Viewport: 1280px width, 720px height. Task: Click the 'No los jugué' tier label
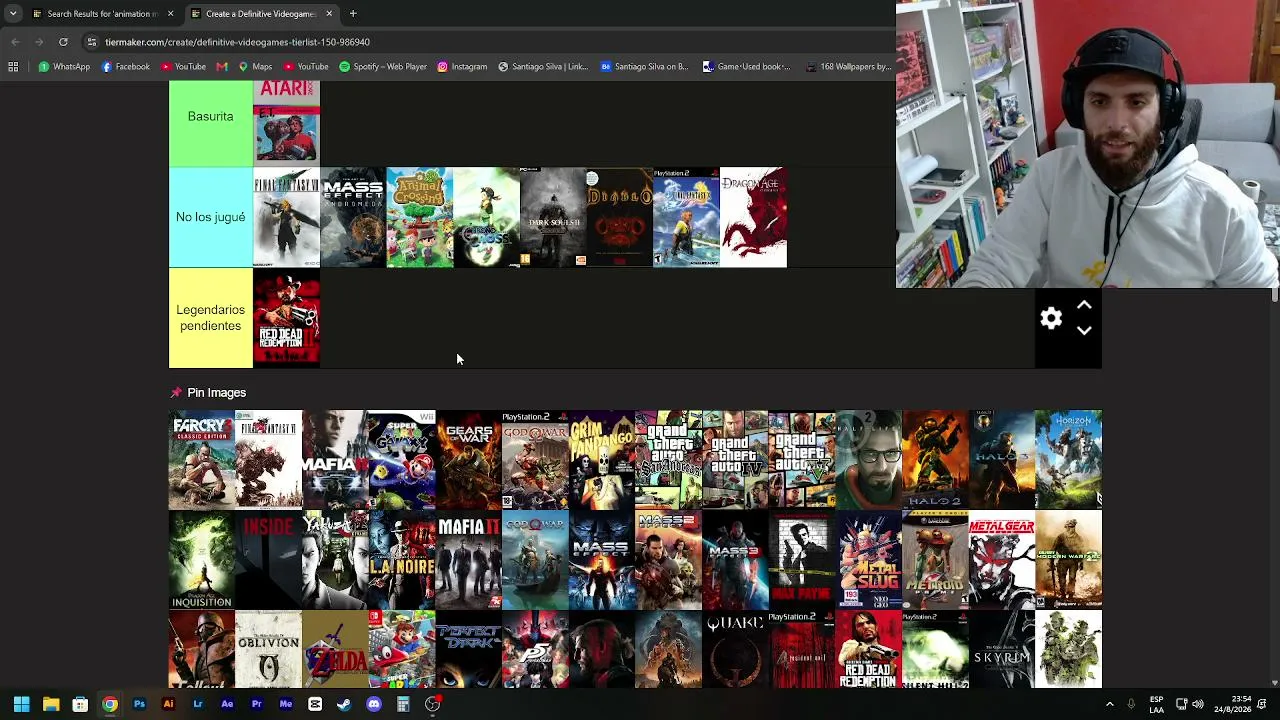click(210, 217)
